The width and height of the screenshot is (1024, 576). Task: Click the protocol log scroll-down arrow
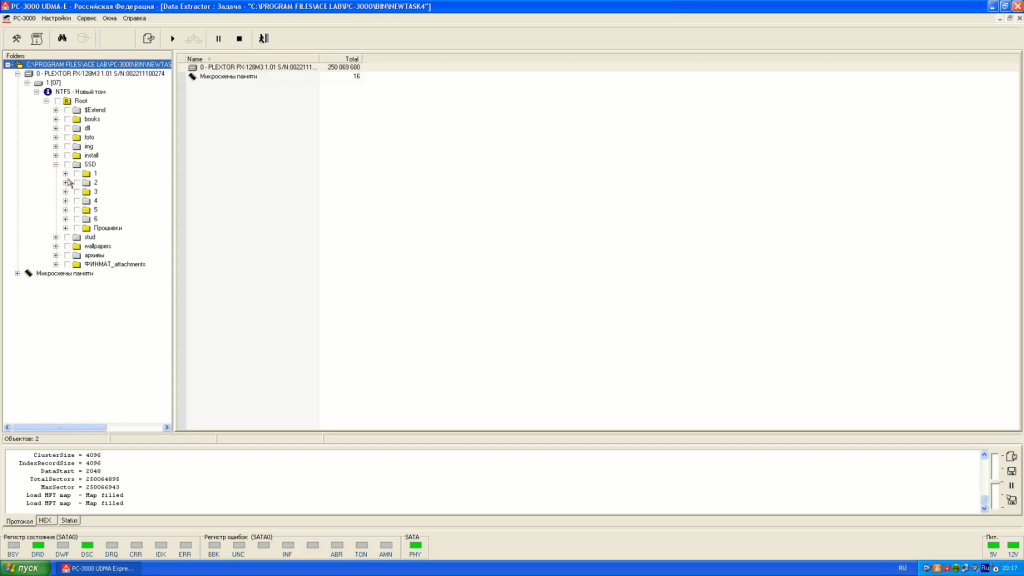(x=984, y=508)
